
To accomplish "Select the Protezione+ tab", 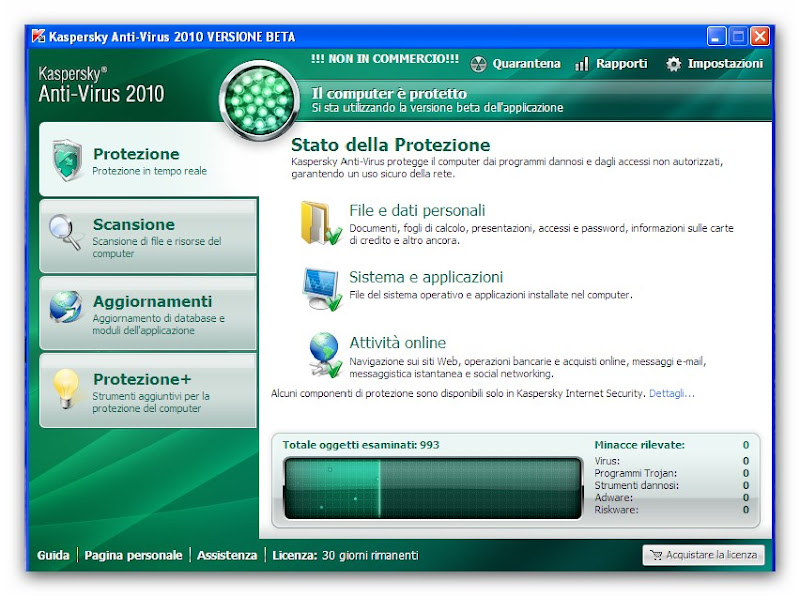I will click(148, 391).
